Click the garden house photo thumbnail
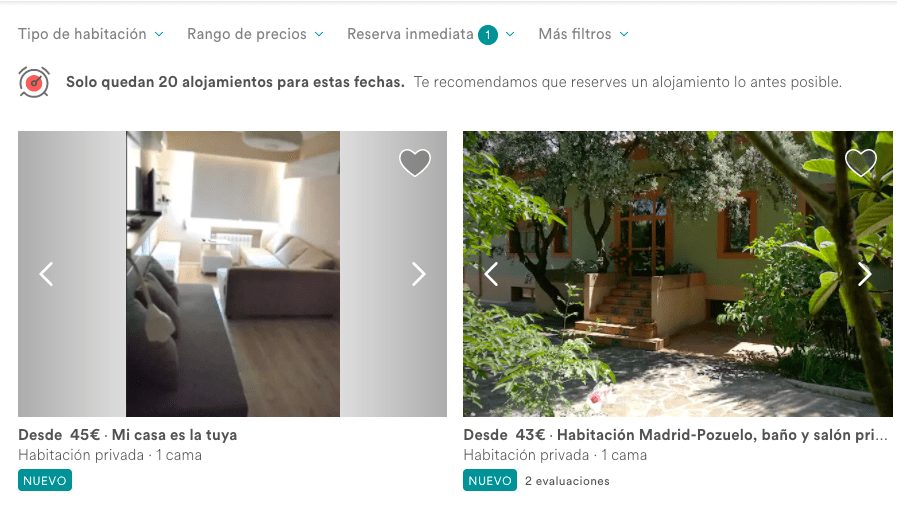 coord(678,274)
